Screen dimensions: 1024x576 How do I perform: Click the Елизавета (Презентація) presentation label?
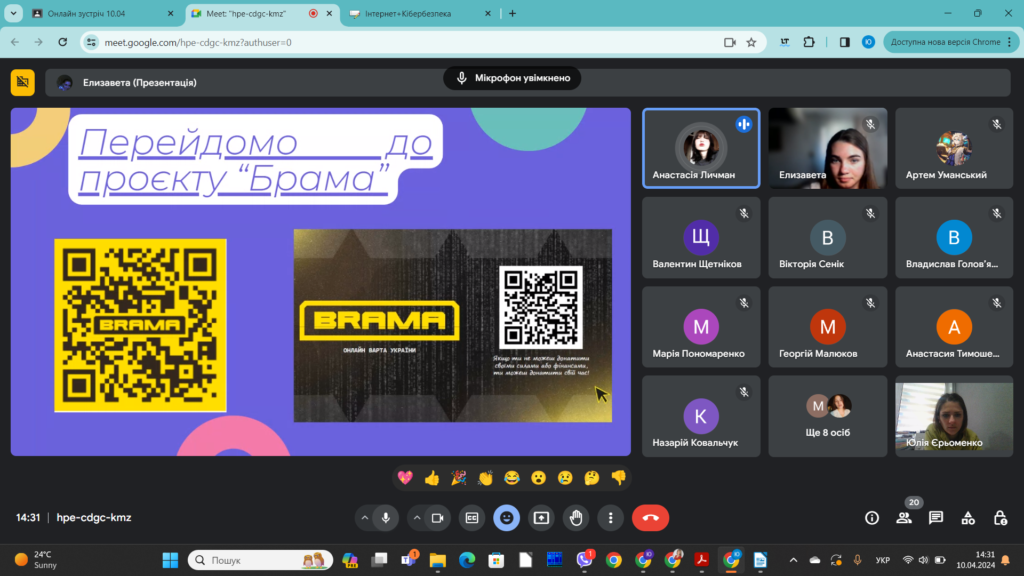coord(139,83)
